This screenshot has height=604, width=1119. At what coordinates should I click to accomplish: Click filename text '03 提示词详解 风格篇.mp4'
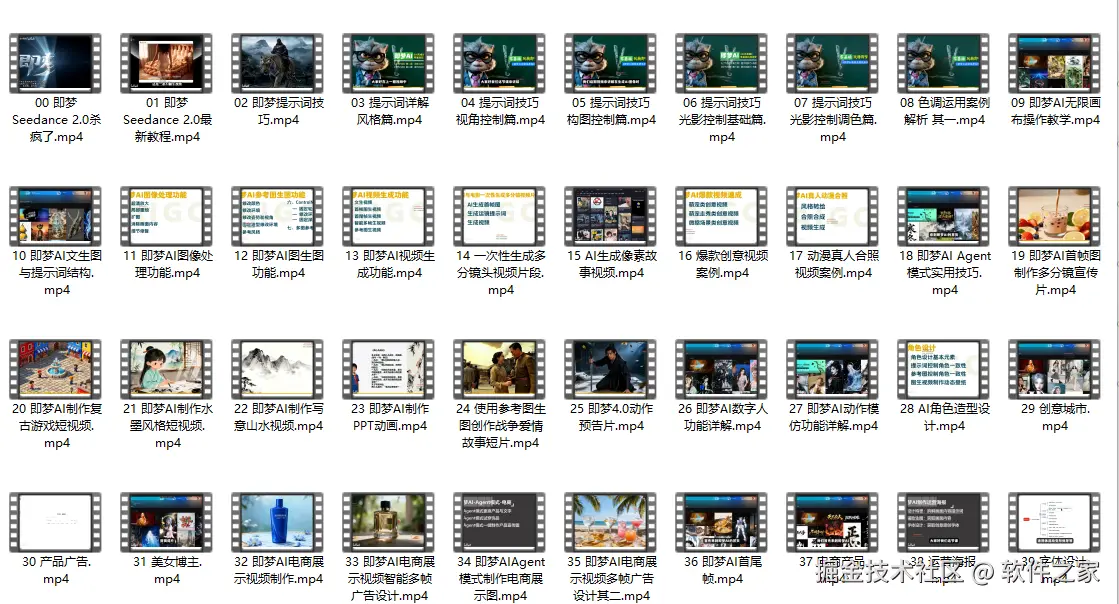click(x=390, y=111)
